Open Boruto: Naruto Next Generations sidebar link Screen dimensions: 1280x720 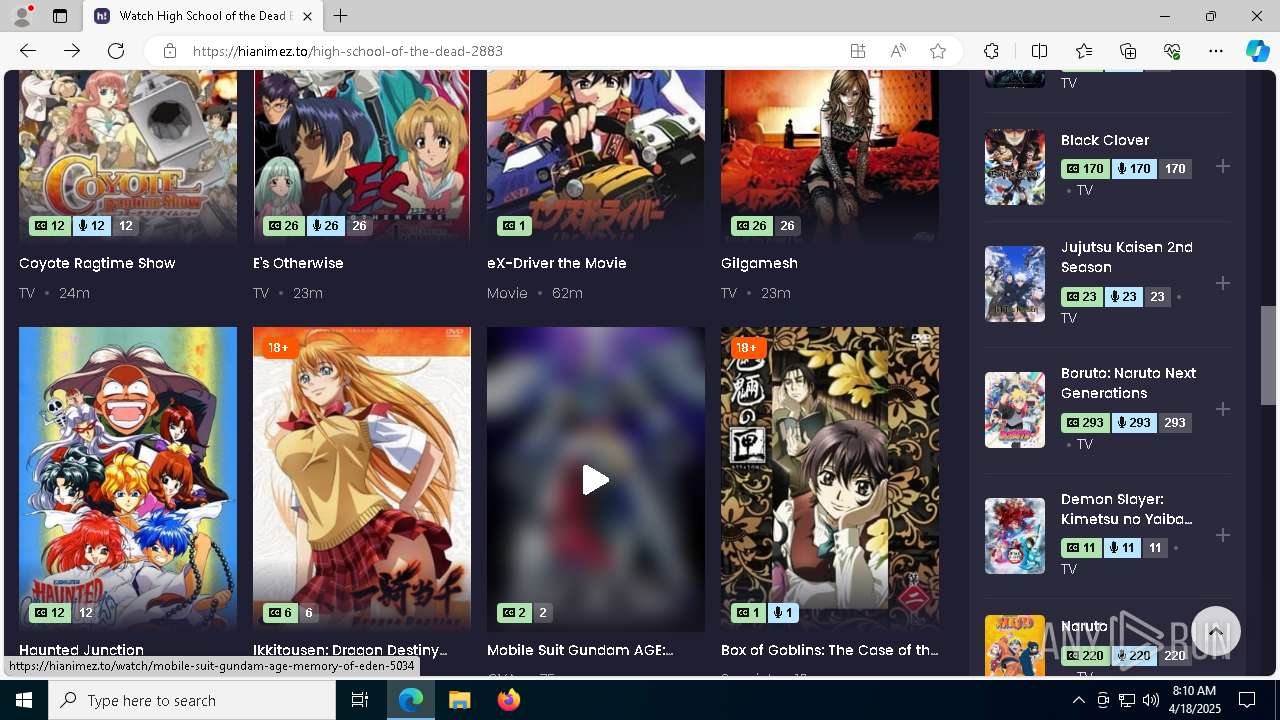tap(1128, 383)
